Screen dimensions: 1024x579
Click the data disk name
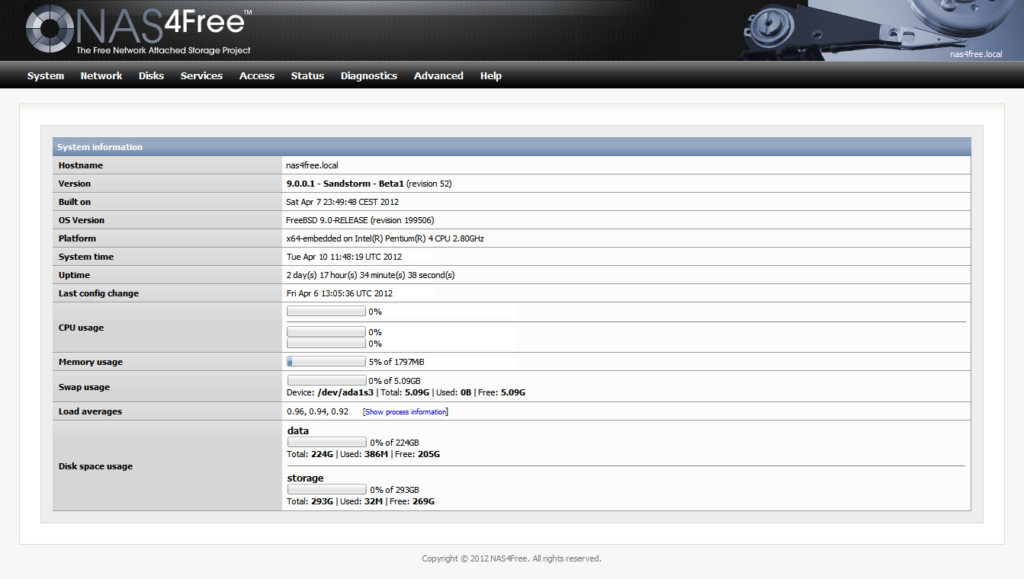coord(298,431)
